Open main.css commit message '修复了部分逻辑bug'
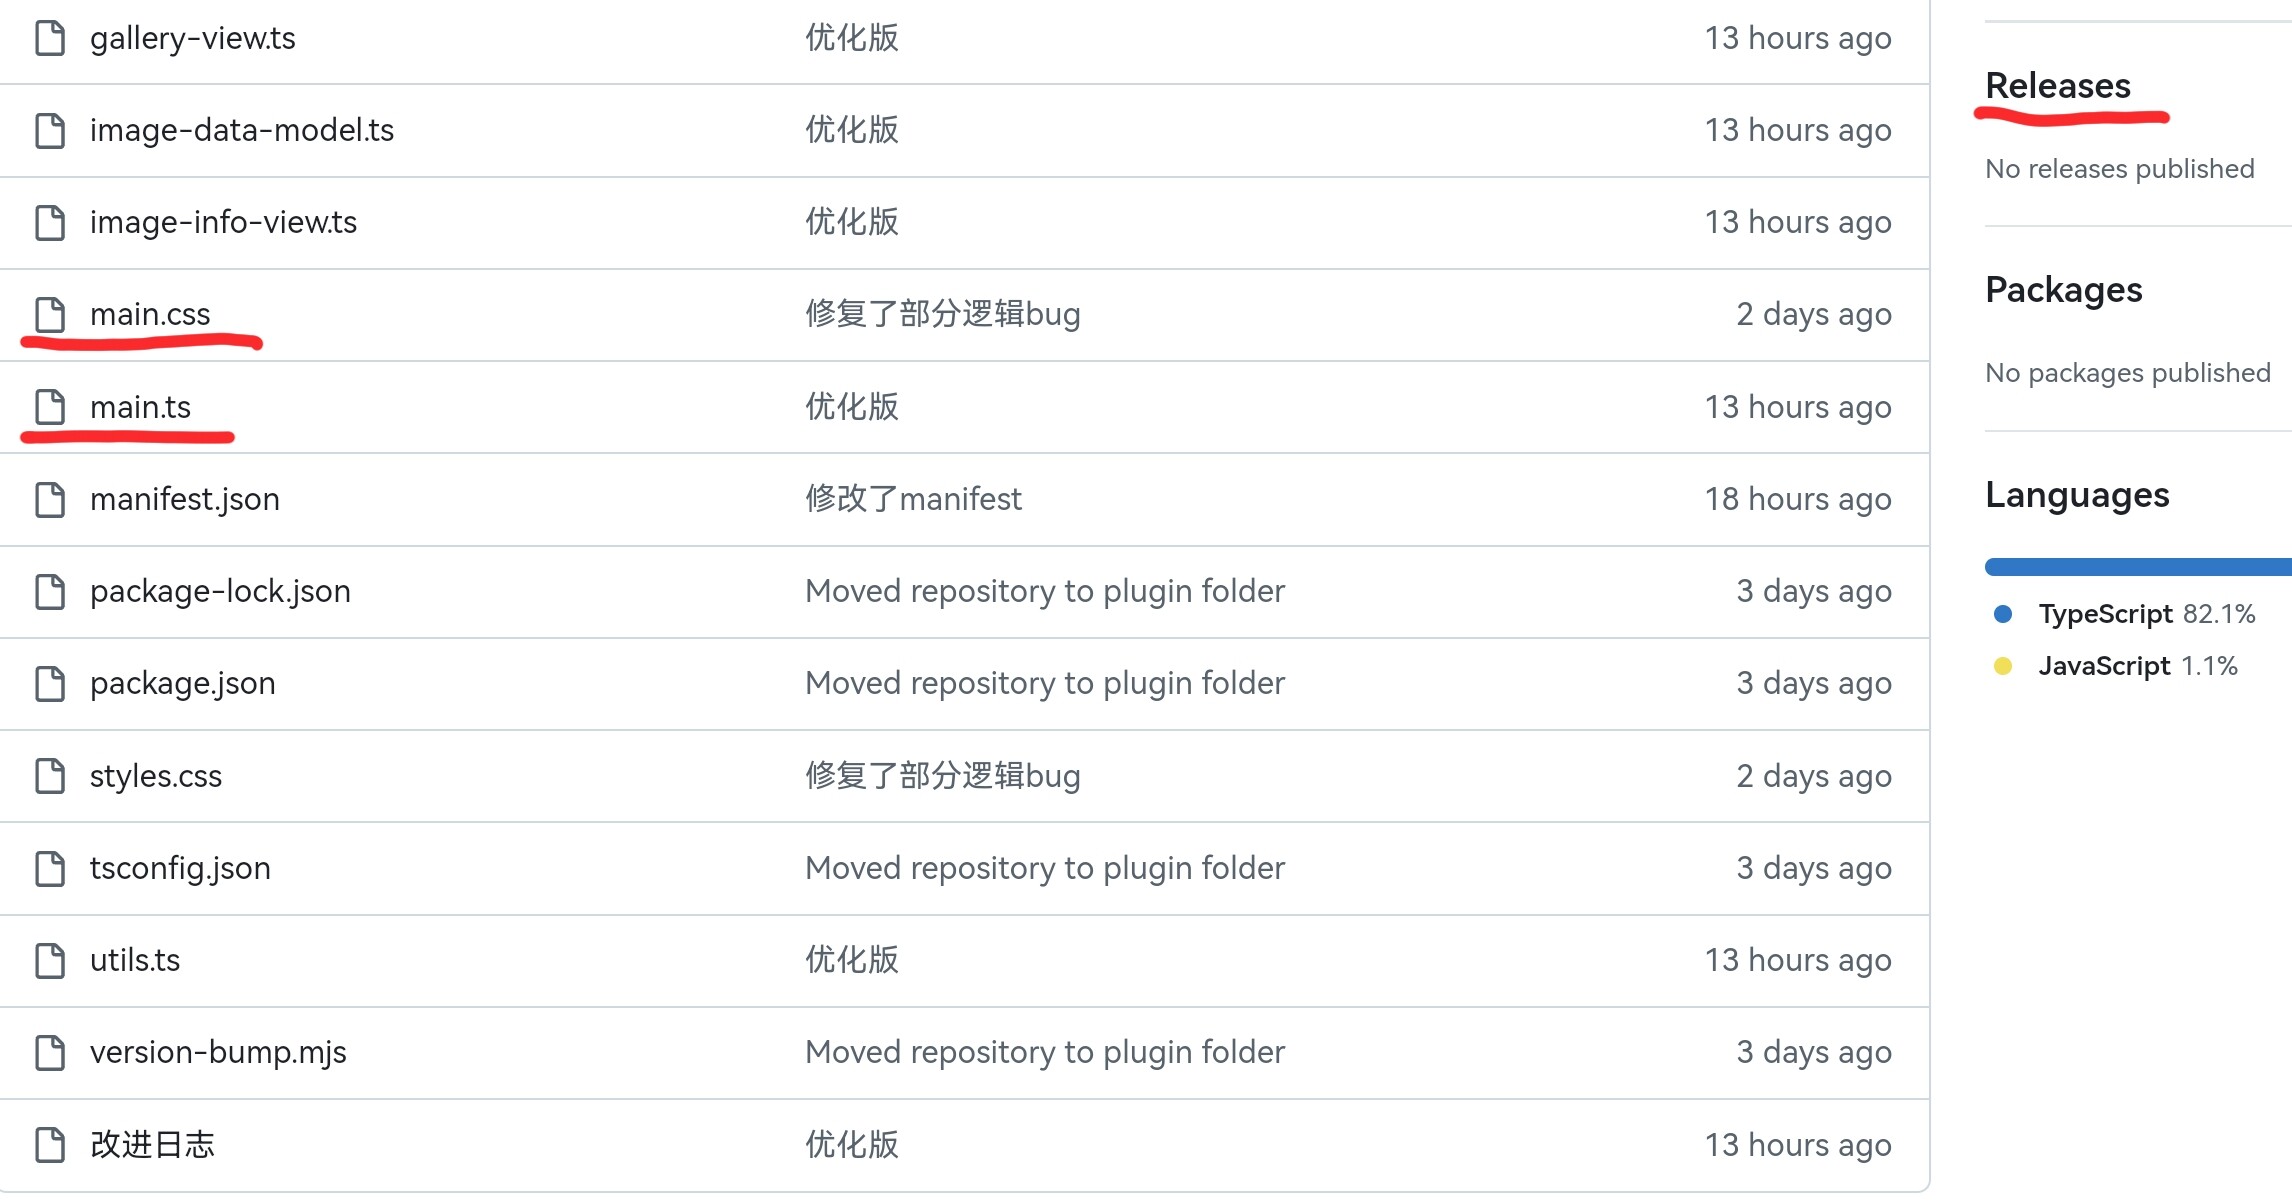This screenshot has width=2292, height=1204. pos(942,314)
